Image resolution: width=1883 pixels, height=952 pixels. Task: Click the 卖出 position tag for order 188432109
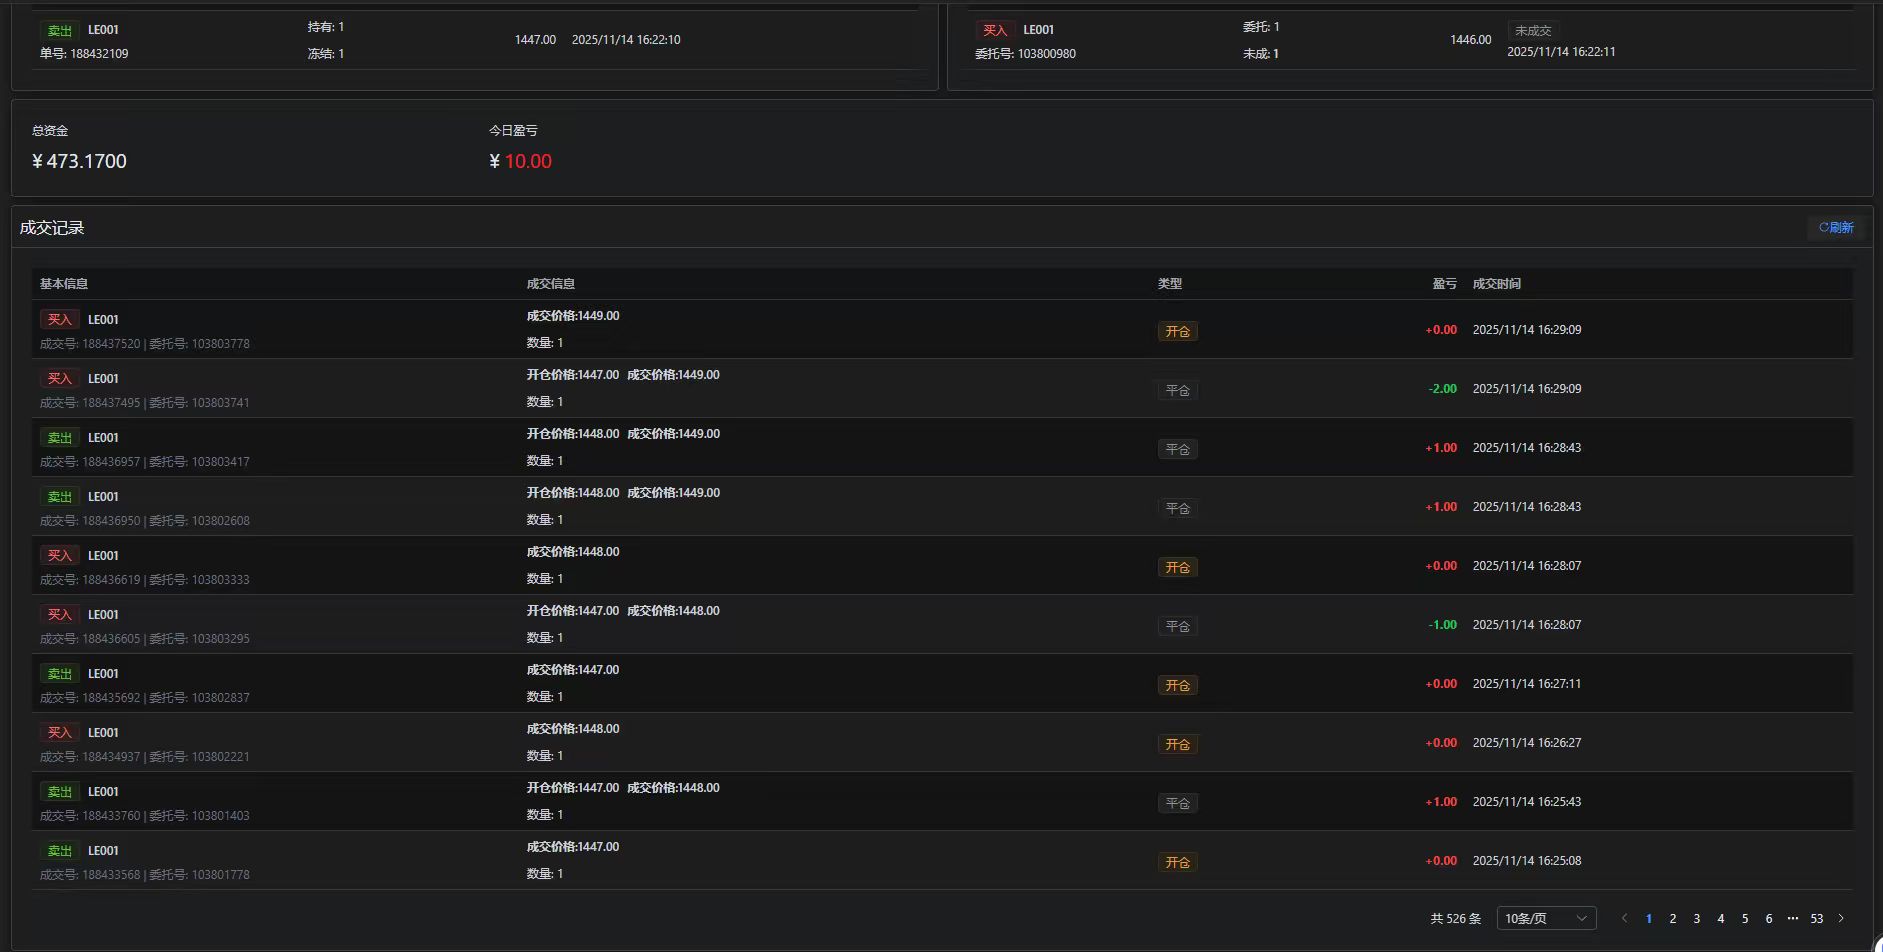pyautogui.click(x=59, y=31)
